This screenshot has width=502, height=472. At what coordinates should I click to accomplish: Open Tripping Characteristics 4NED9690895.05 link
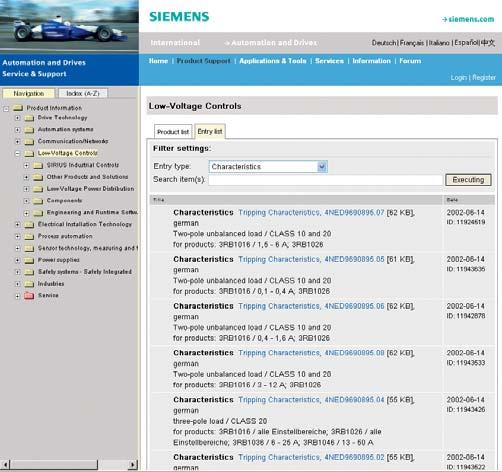point(311,259)
